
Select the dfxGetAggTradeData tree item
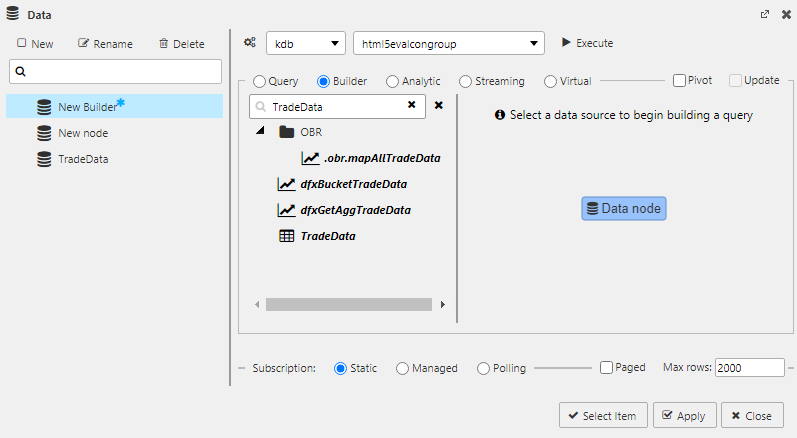coord(355,210)
